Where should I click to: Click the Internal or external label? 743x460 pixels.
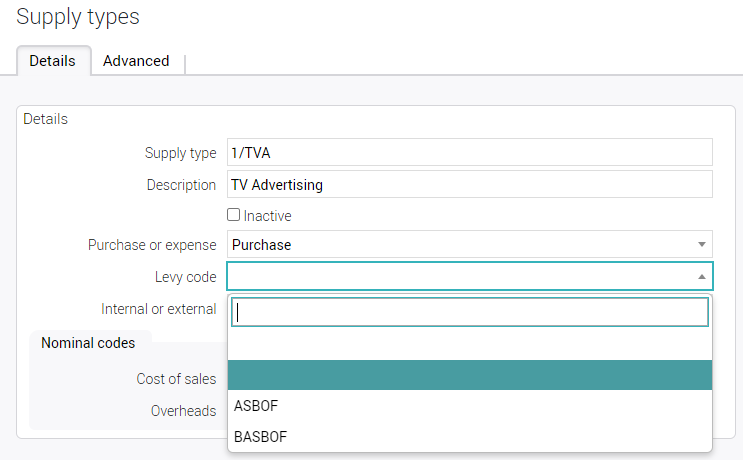tap(158, 309)
